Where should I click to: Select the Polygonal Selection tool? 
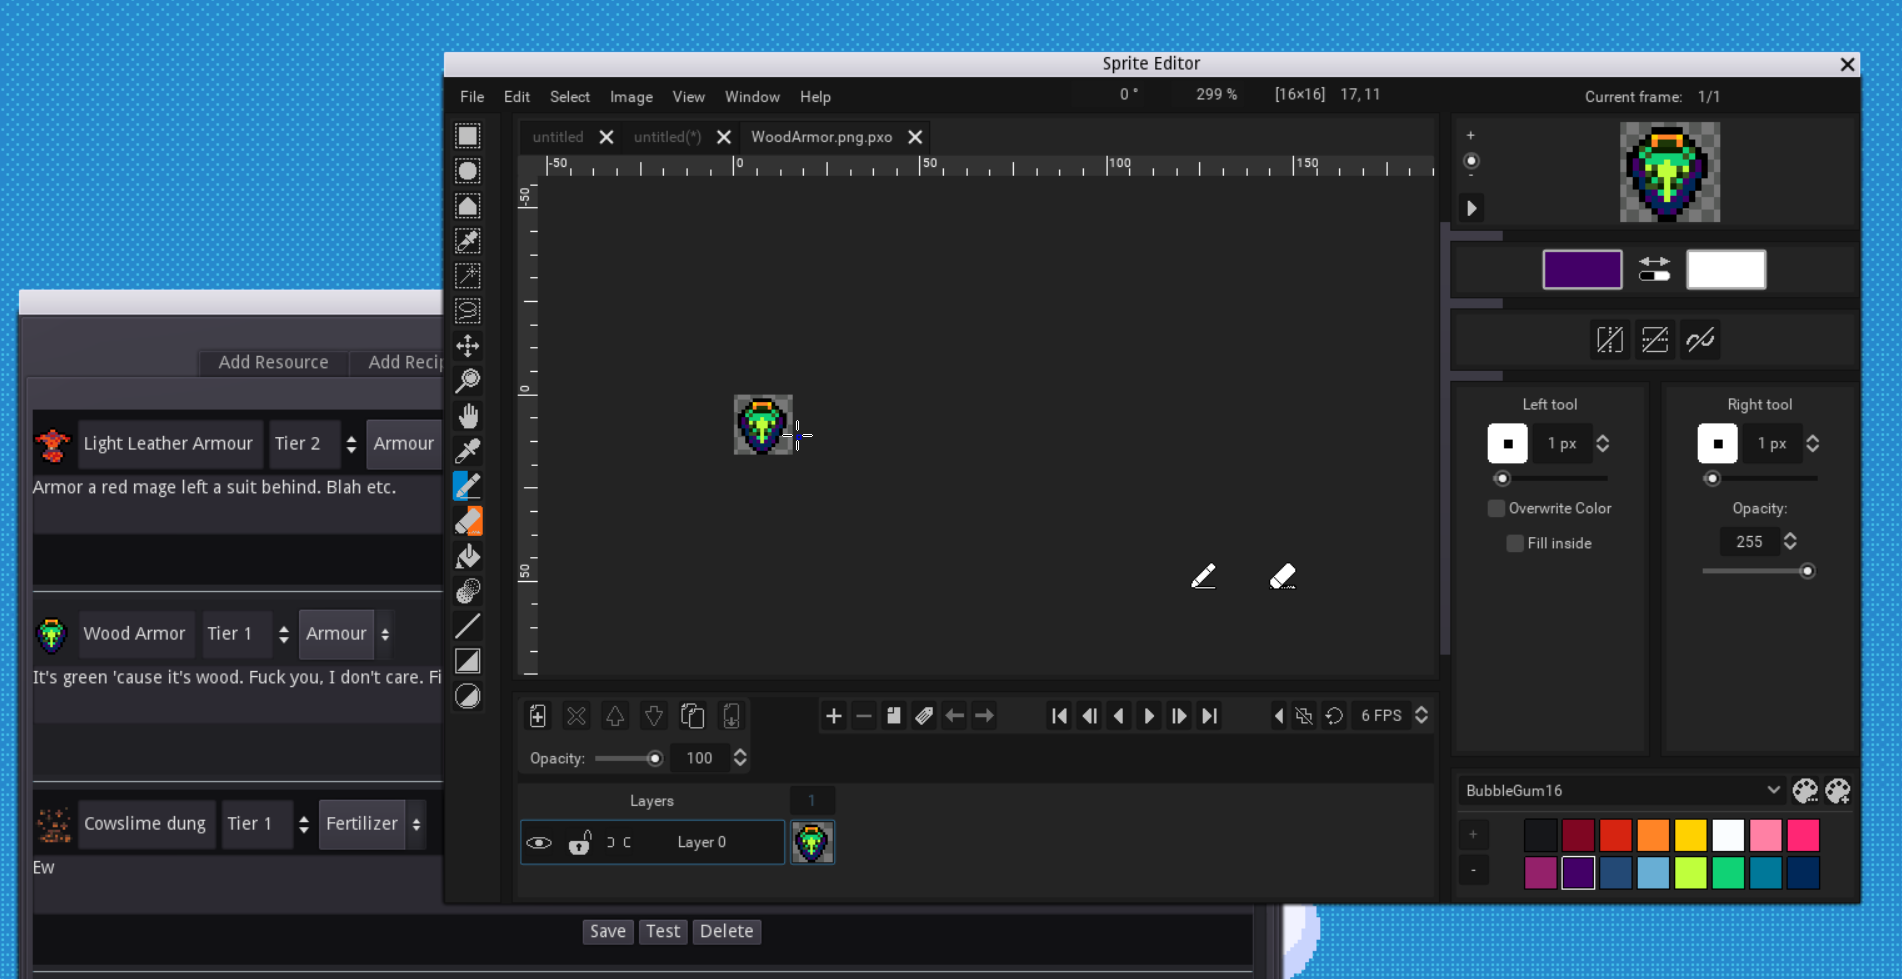click(x=467, y=206)
